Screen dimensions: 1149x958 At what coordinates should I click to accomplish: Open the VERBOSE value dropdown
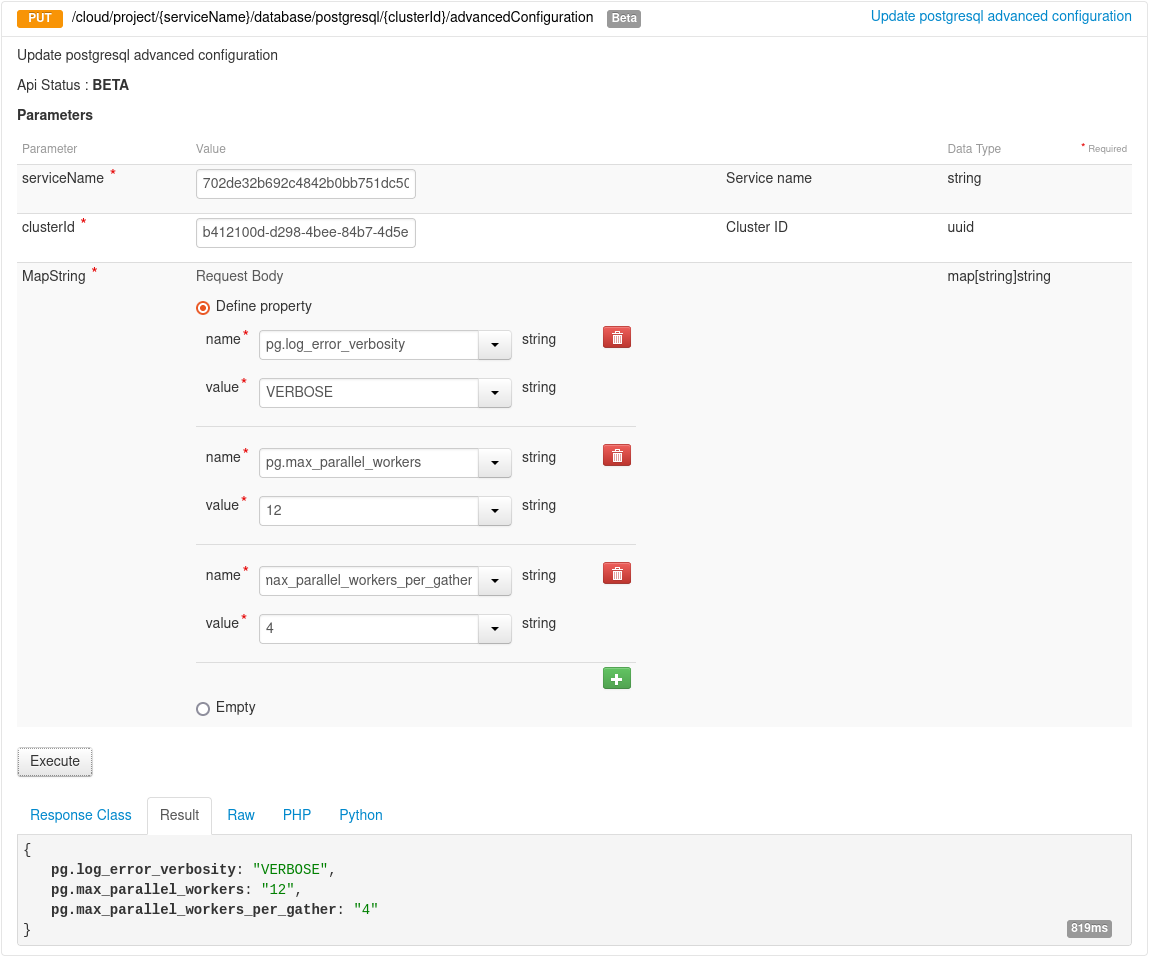tap(494, 392)
